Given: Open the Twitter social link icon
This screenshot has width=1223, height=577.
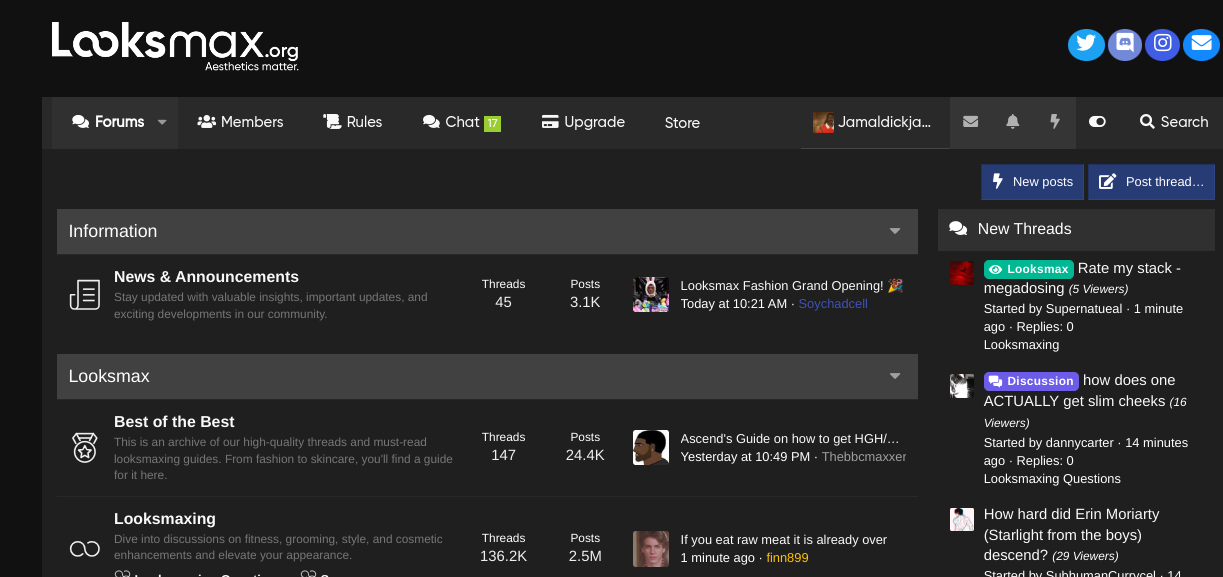Looking at the screenshot, I should (1086, 44).
